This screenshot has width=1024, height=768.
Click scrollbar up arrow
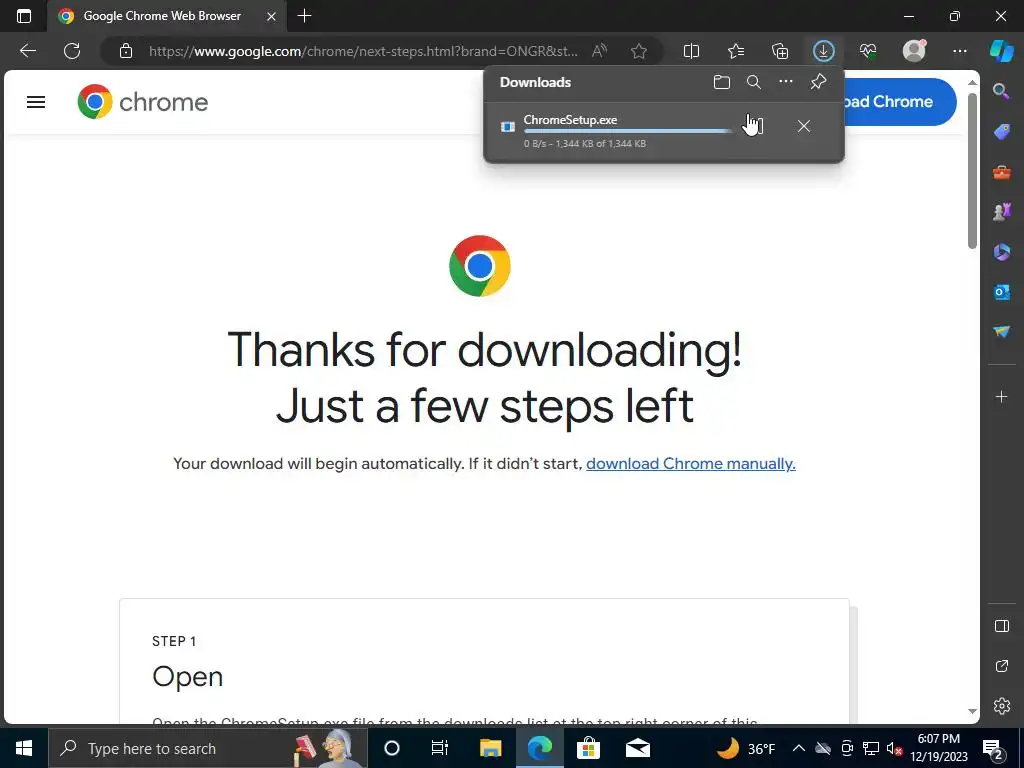[x=972, y=83]
